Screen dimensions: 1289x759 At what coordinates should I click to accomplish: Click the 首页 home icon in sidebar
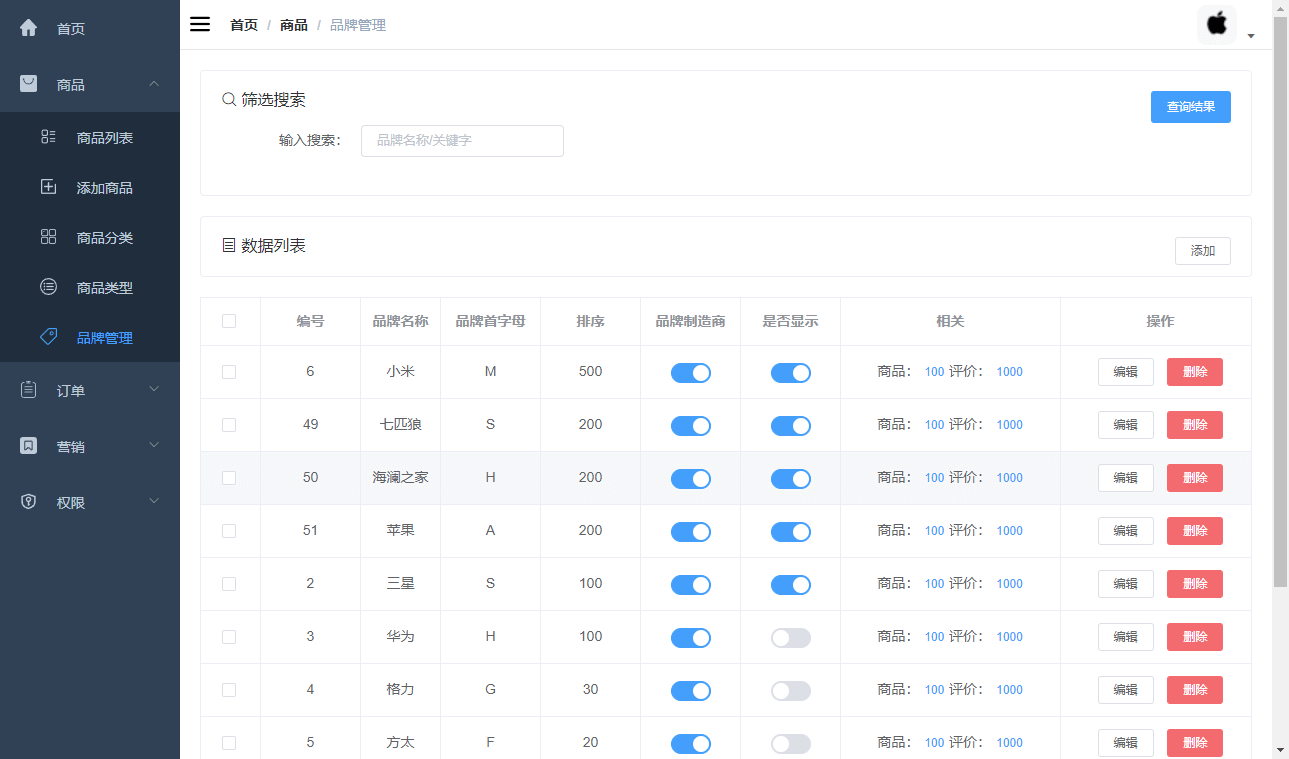tap(27, 28)
